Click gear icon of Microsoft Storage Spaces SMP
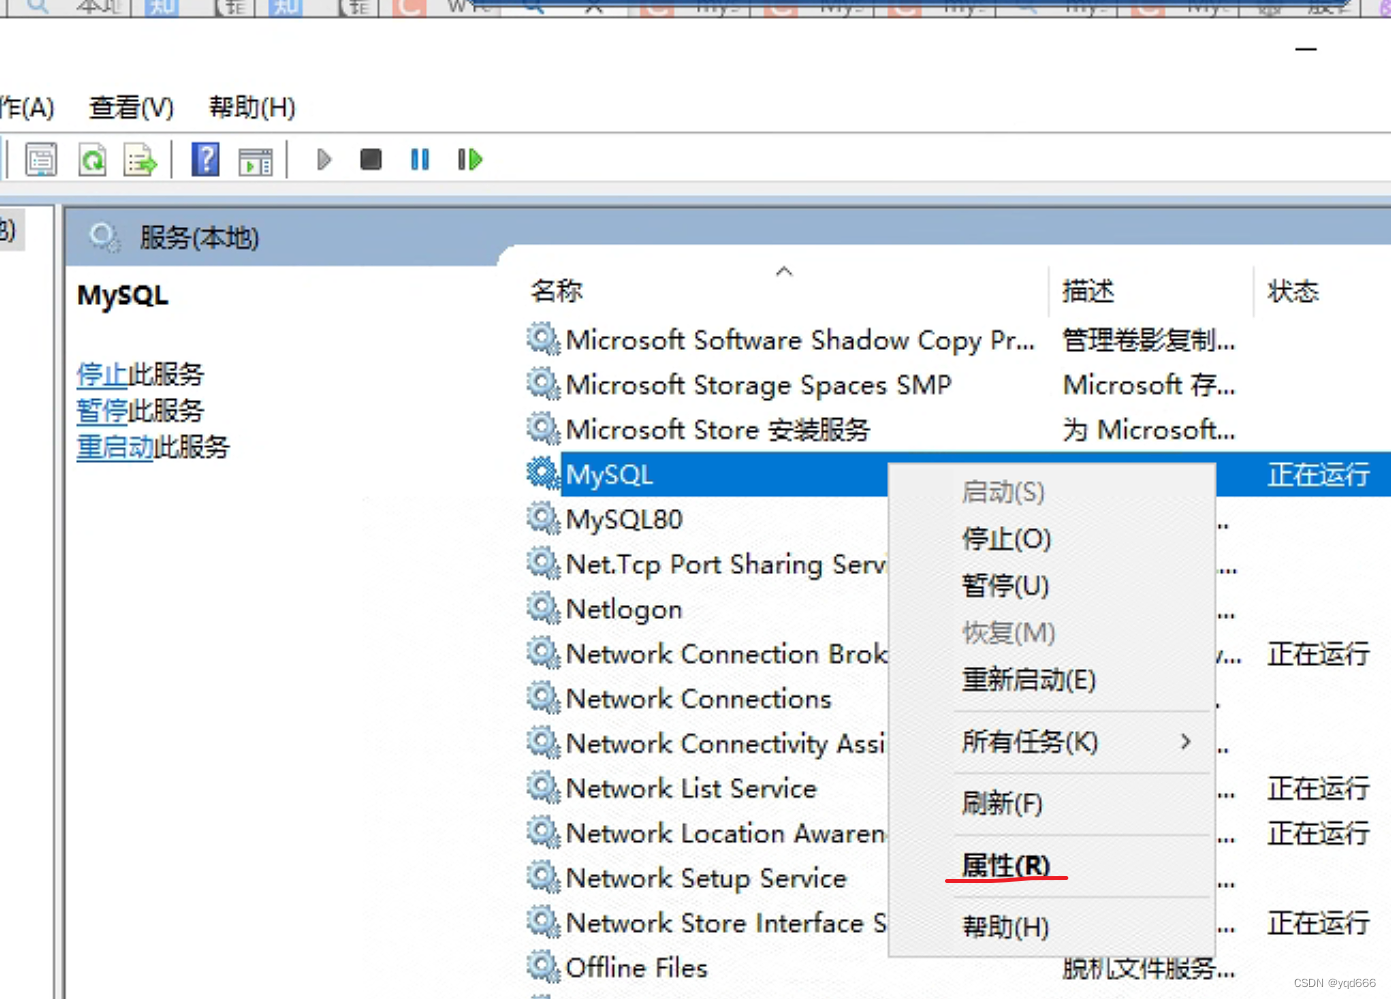 pyautogui.click(x=543, y=384)
